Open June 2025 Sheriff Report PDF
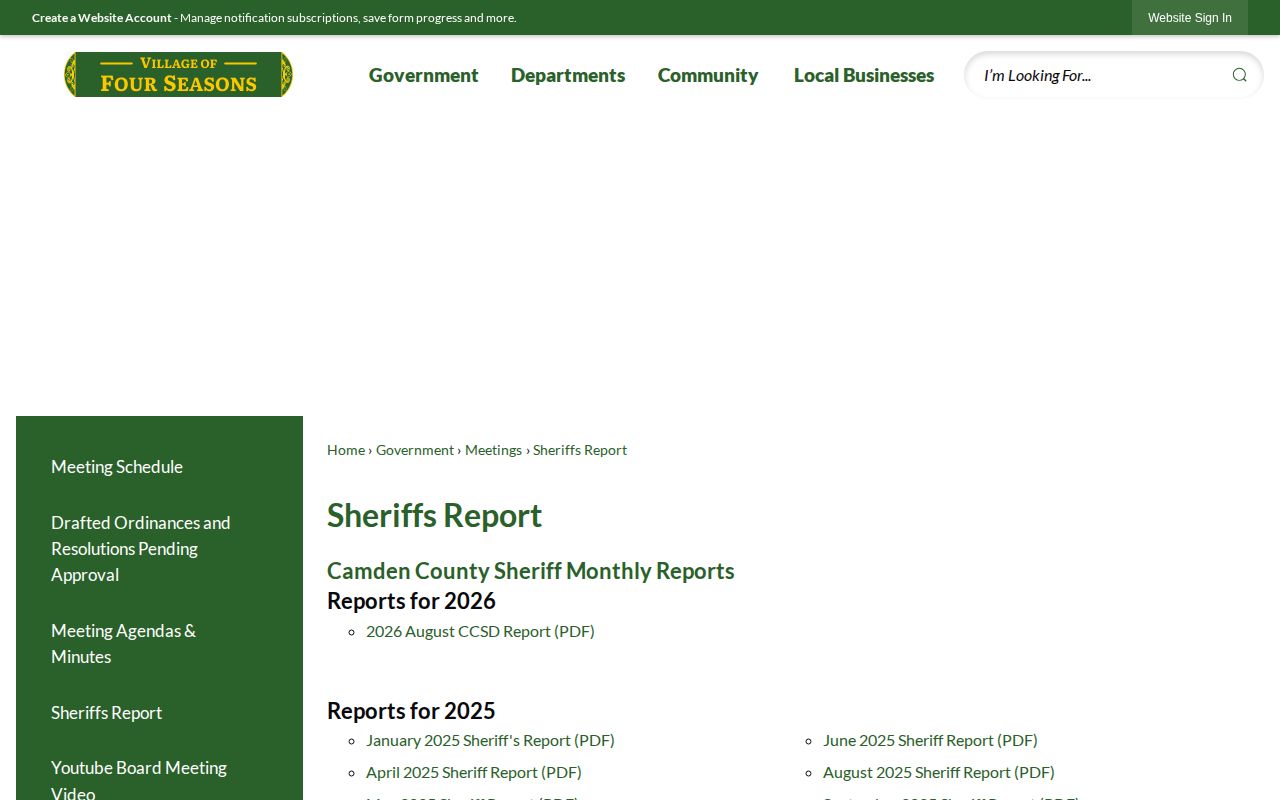This screenshot has height=800, width=1280. point(930,740)
